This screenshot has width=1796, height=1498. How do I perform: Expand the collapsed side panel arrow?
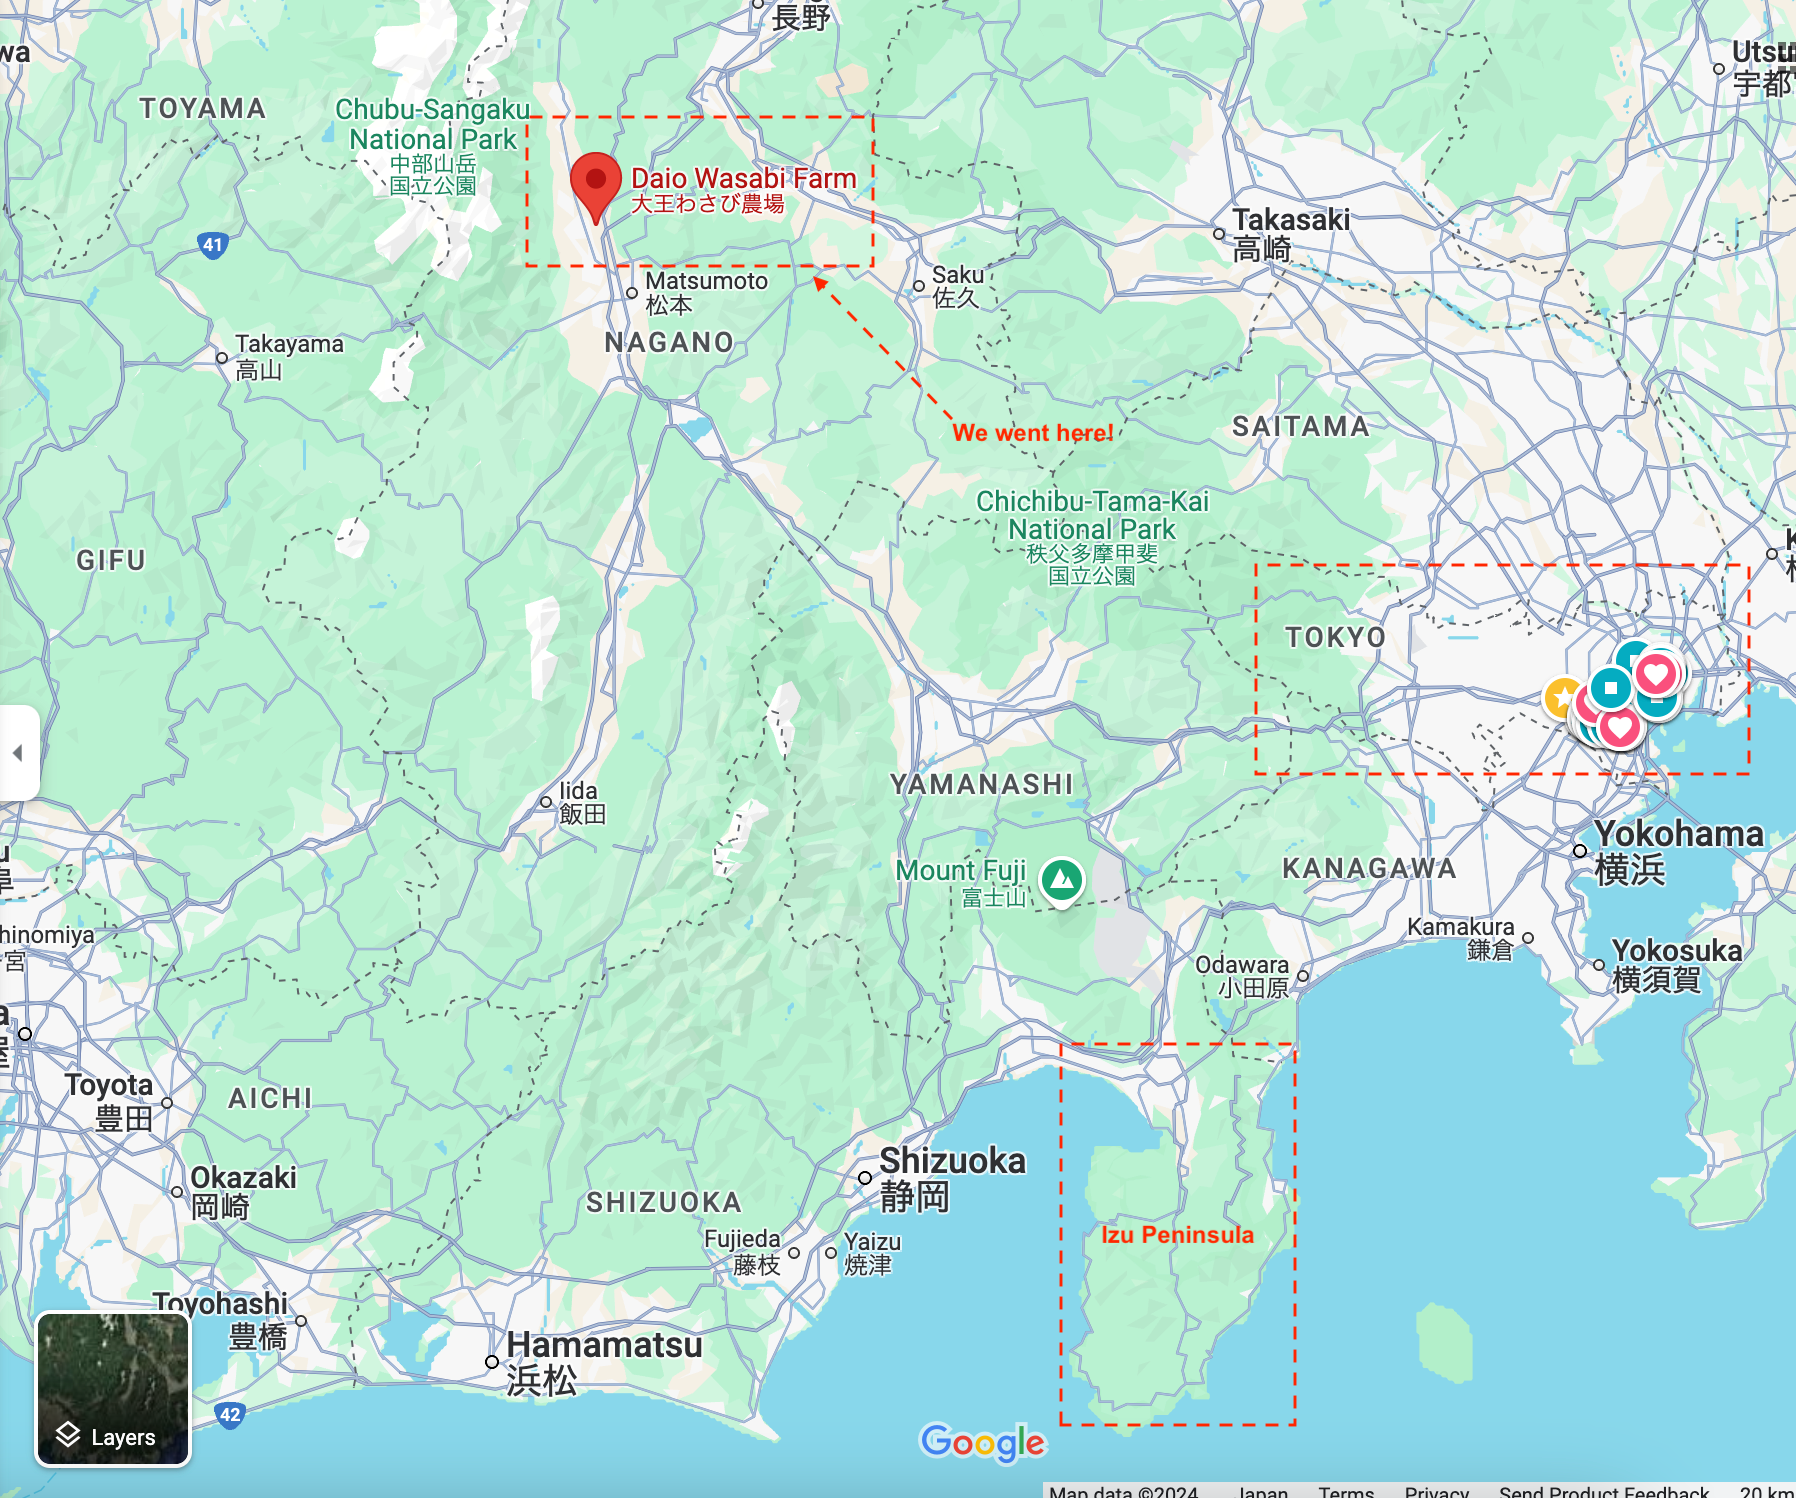(18, 753)
